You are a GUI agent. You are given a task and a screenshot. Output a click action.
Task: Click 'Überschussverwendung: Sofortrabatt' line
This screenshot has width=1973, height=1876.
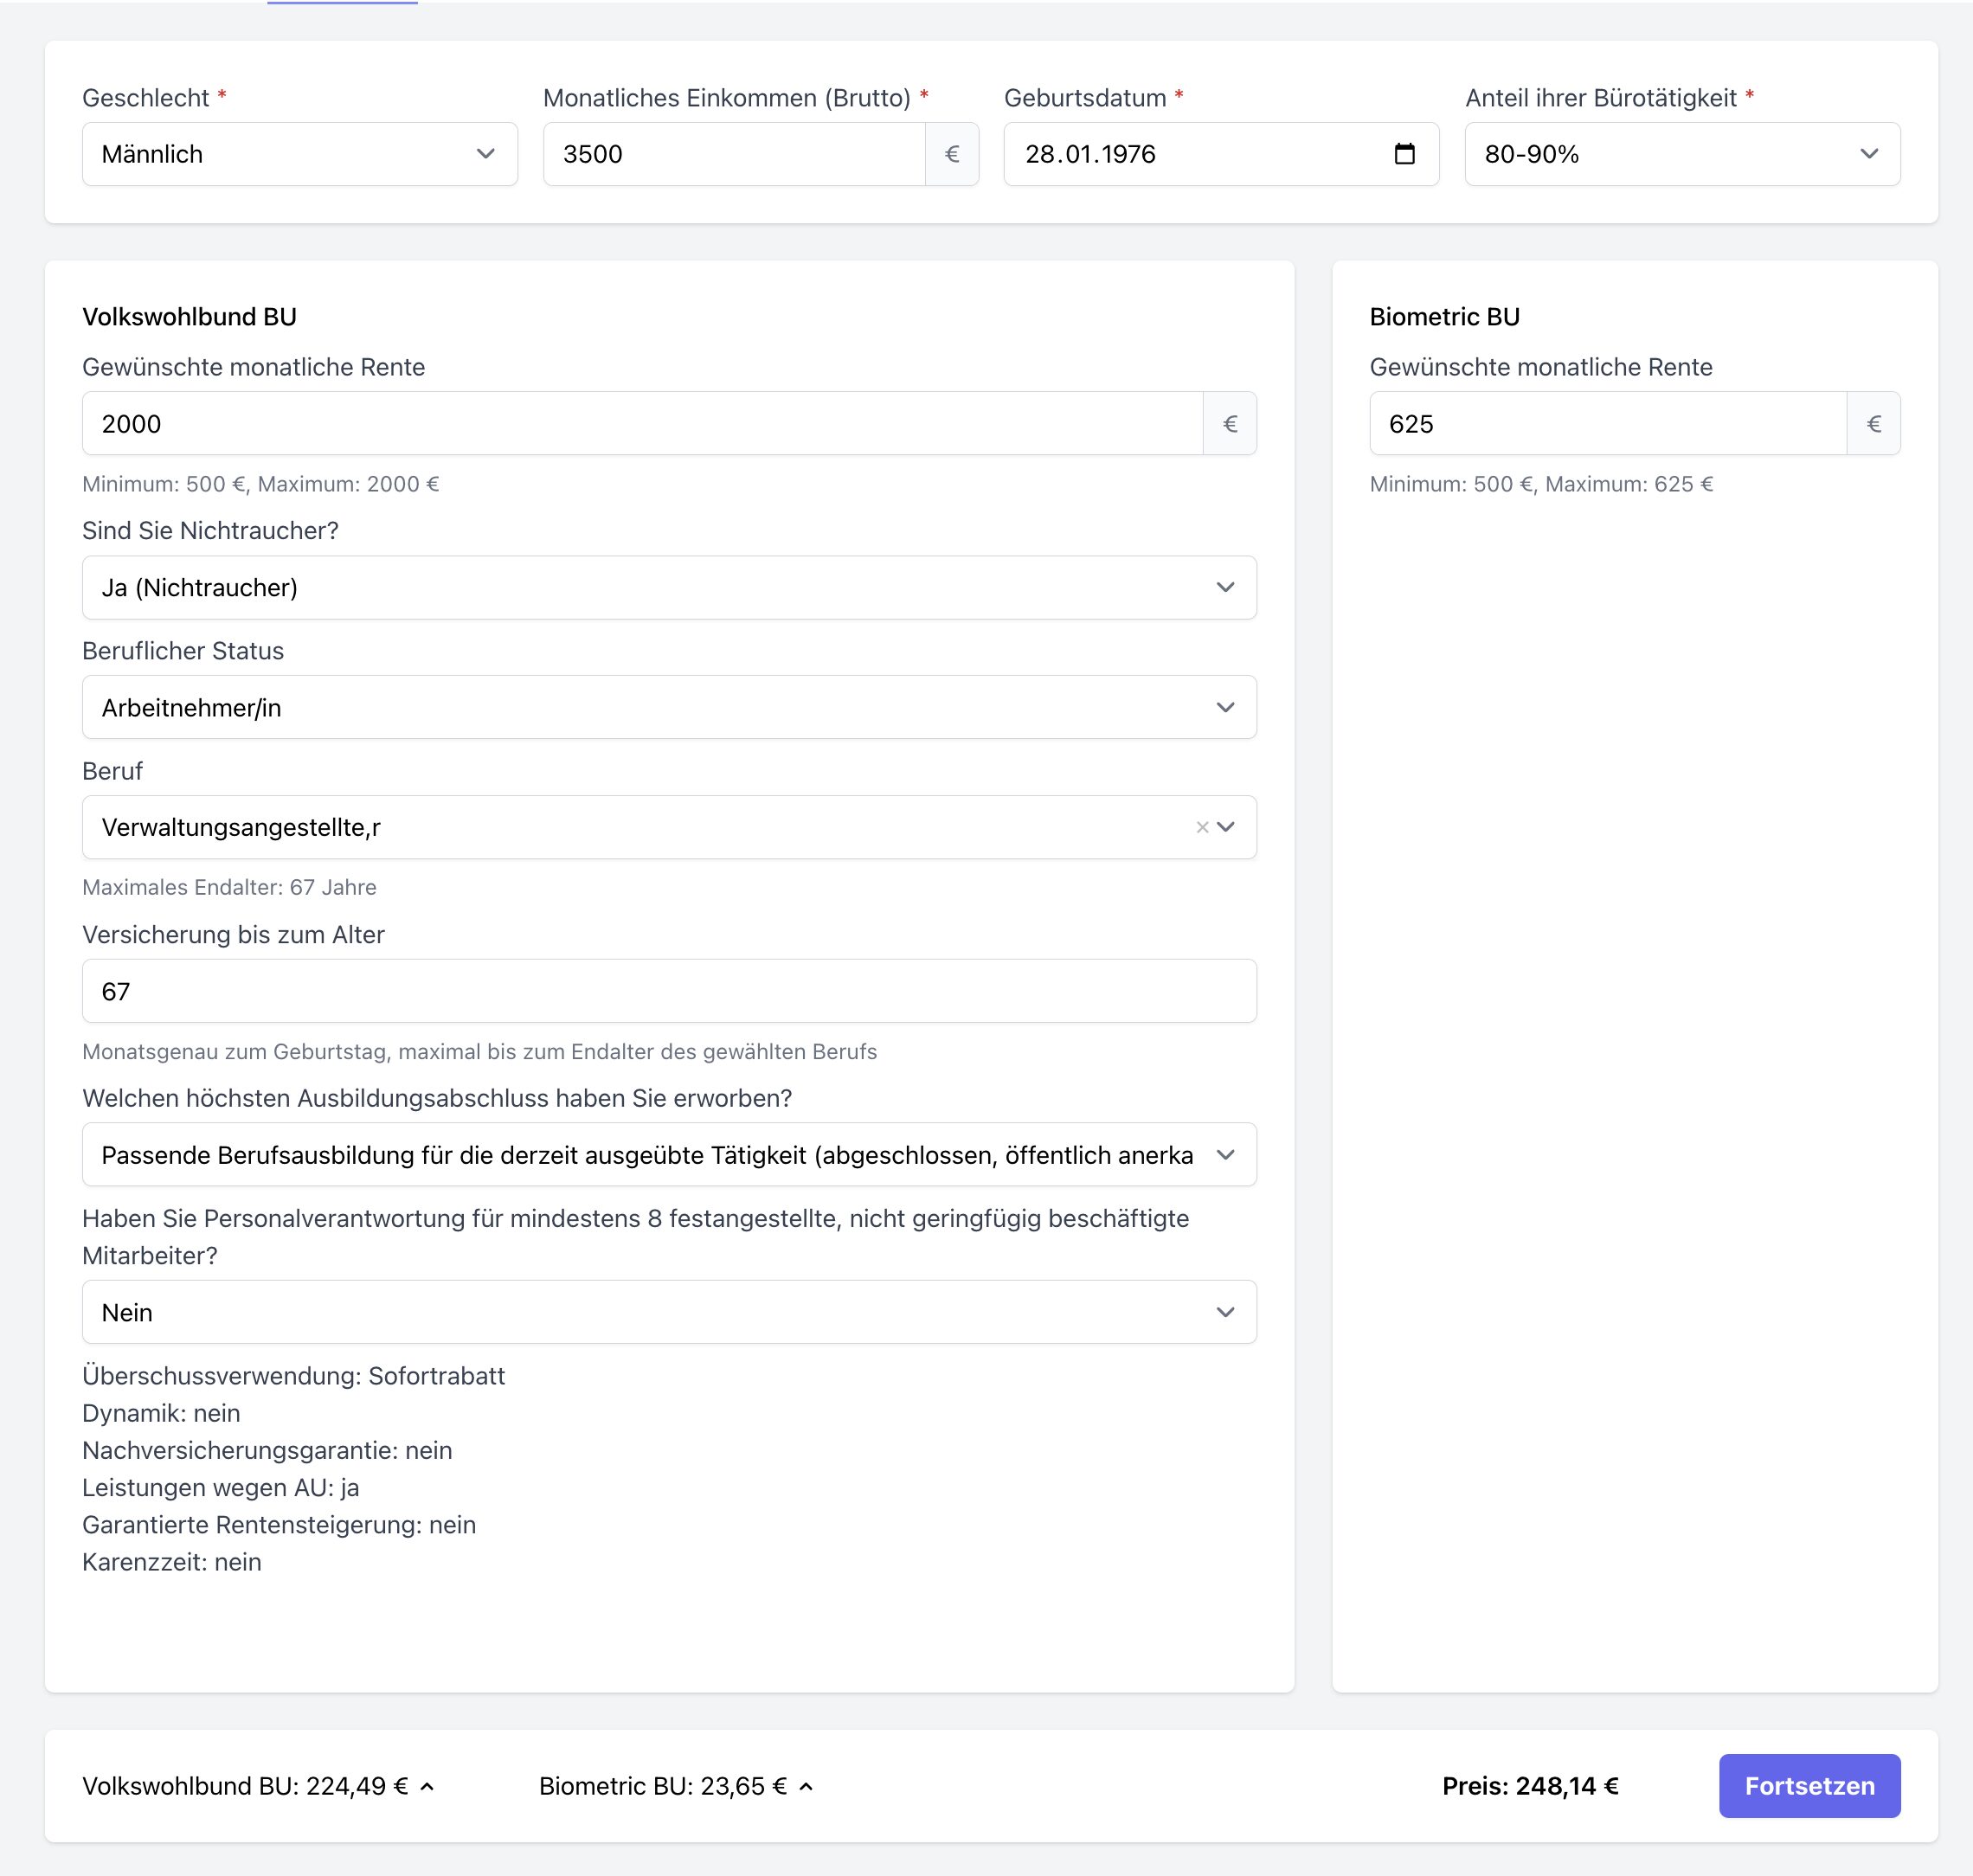(293, 1376)
